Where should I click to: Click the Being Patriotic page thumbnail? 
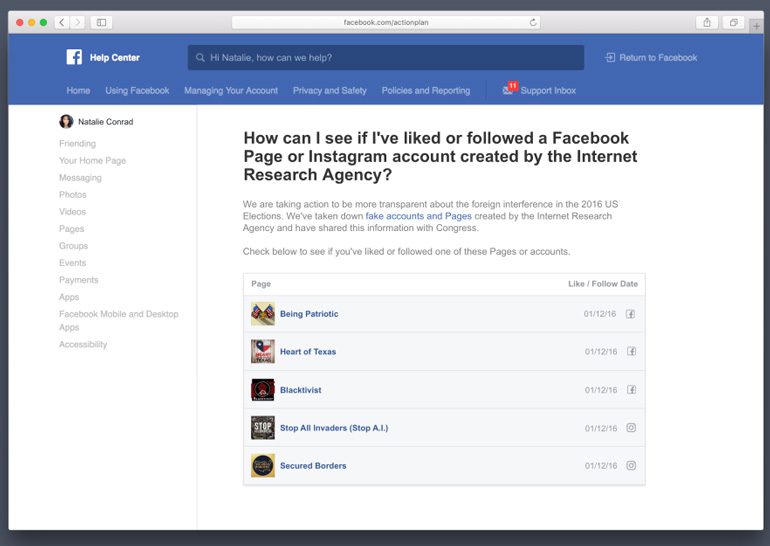click(263, 314)
